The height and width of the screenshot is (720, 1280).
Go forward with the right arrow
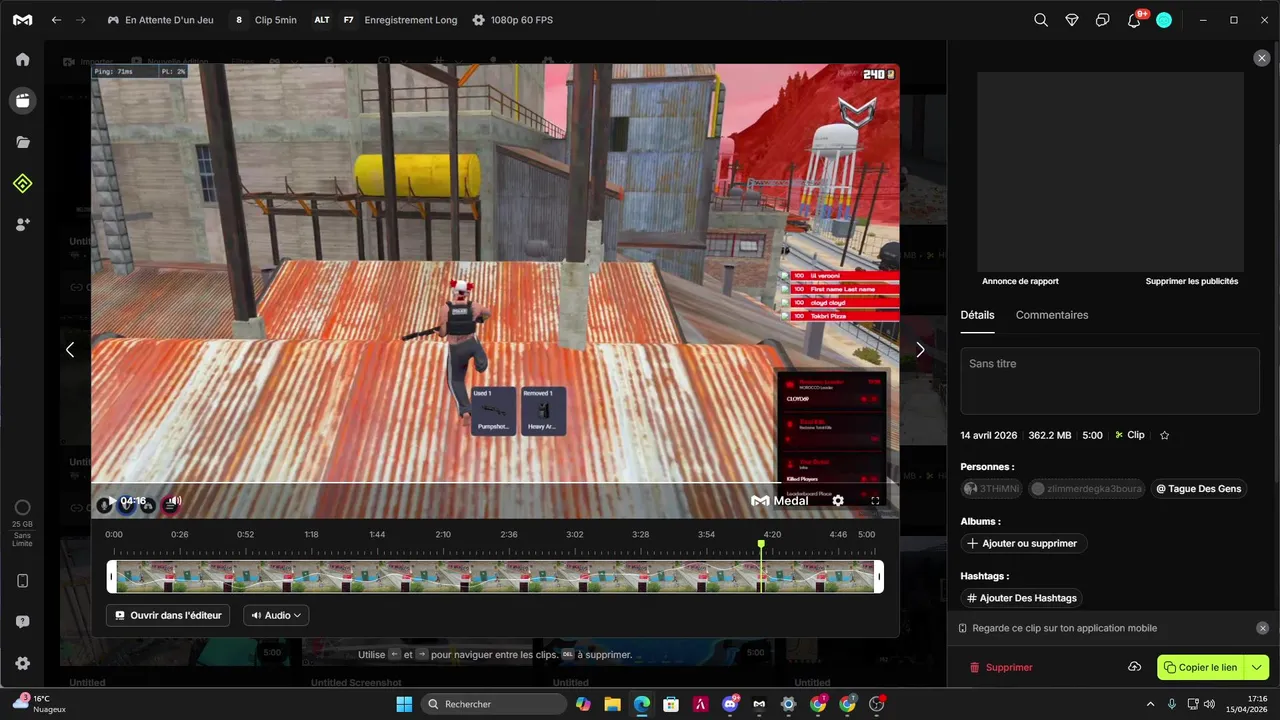81,20
